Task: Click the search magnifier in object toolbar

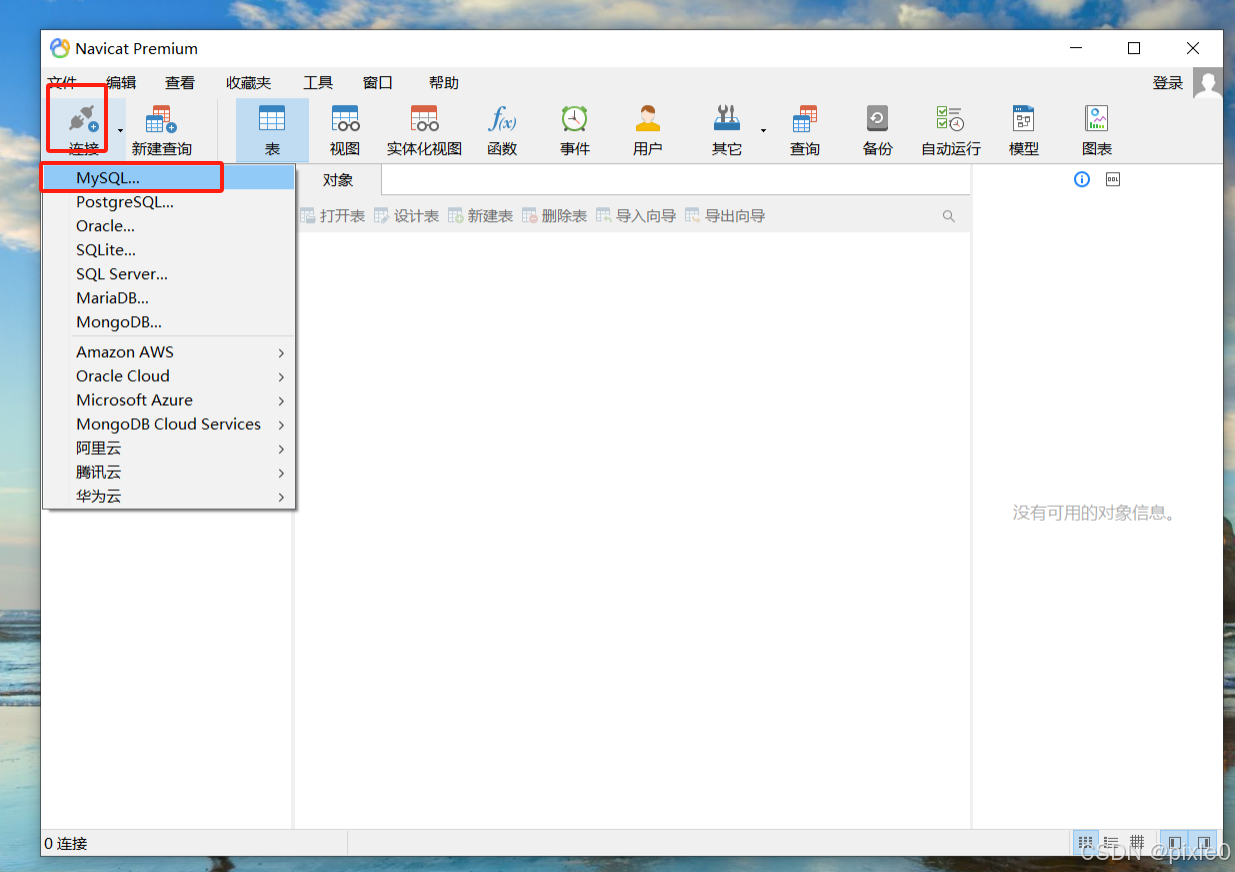Action: (949, 216)
